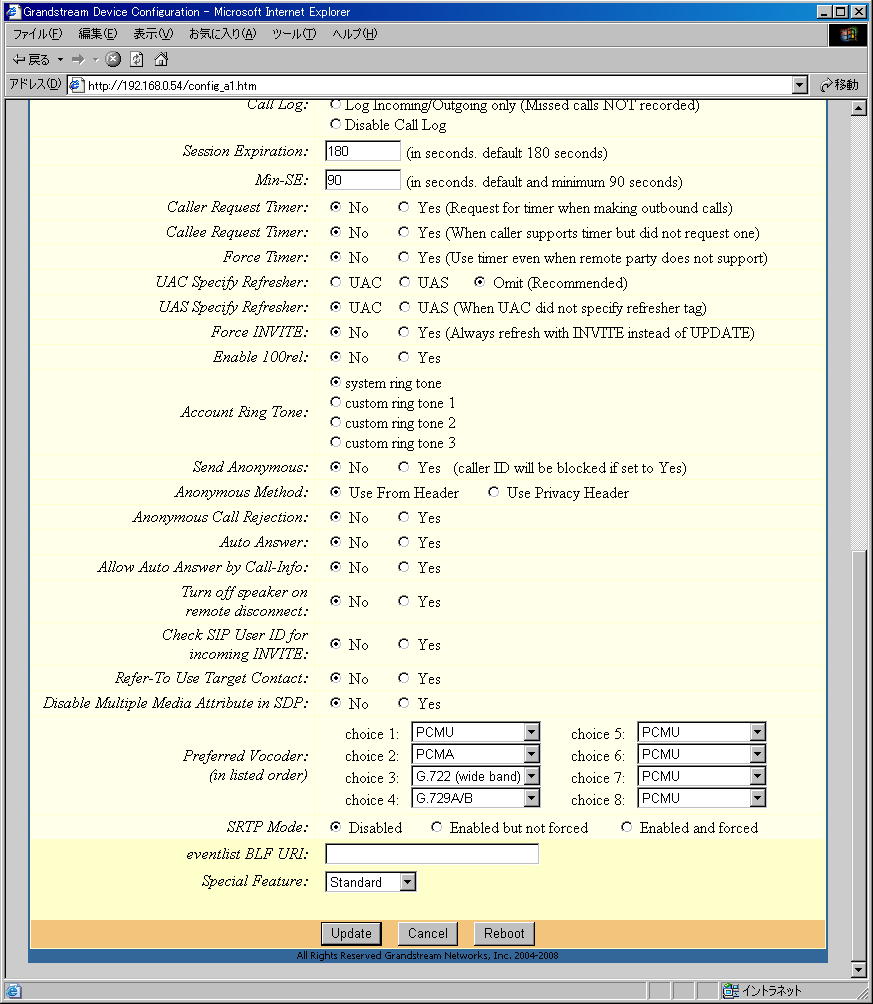Choose SRTP Mode Enabled and forced
Screen dimensions: 873x1004
tap(626, 827)
